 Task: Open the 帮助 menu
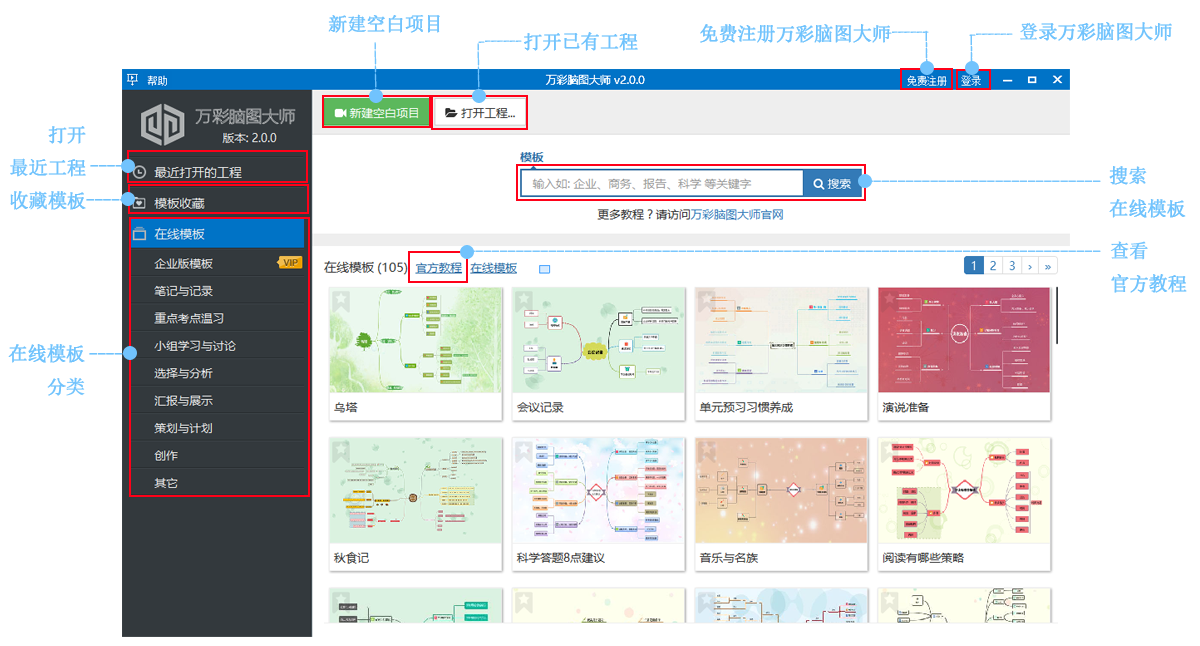157,81
